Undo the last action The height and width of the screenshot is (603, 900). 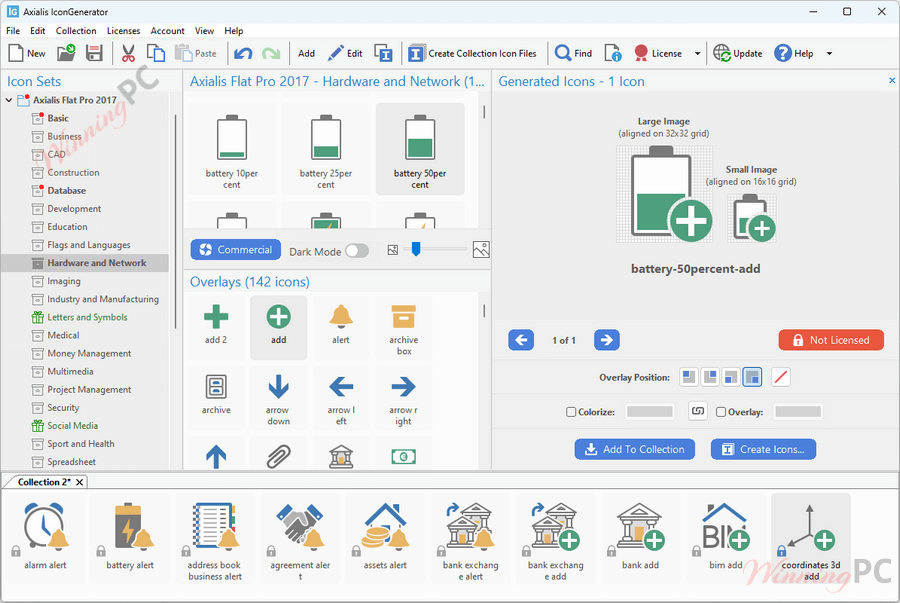coord(243,53)
